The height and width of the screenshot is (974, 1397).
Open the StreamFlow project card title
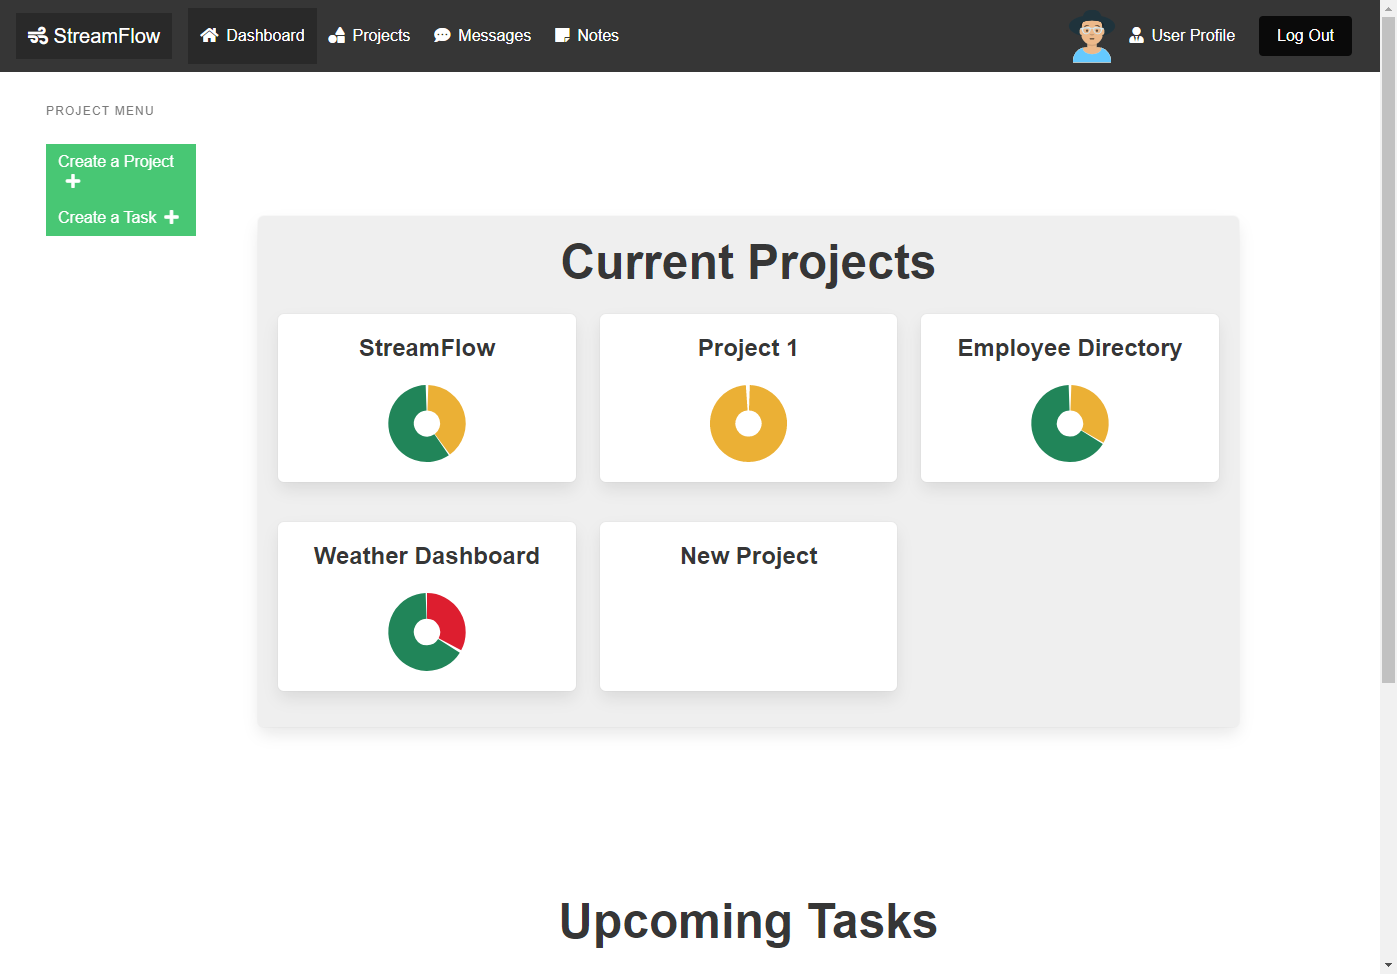(x=427, y=348)
